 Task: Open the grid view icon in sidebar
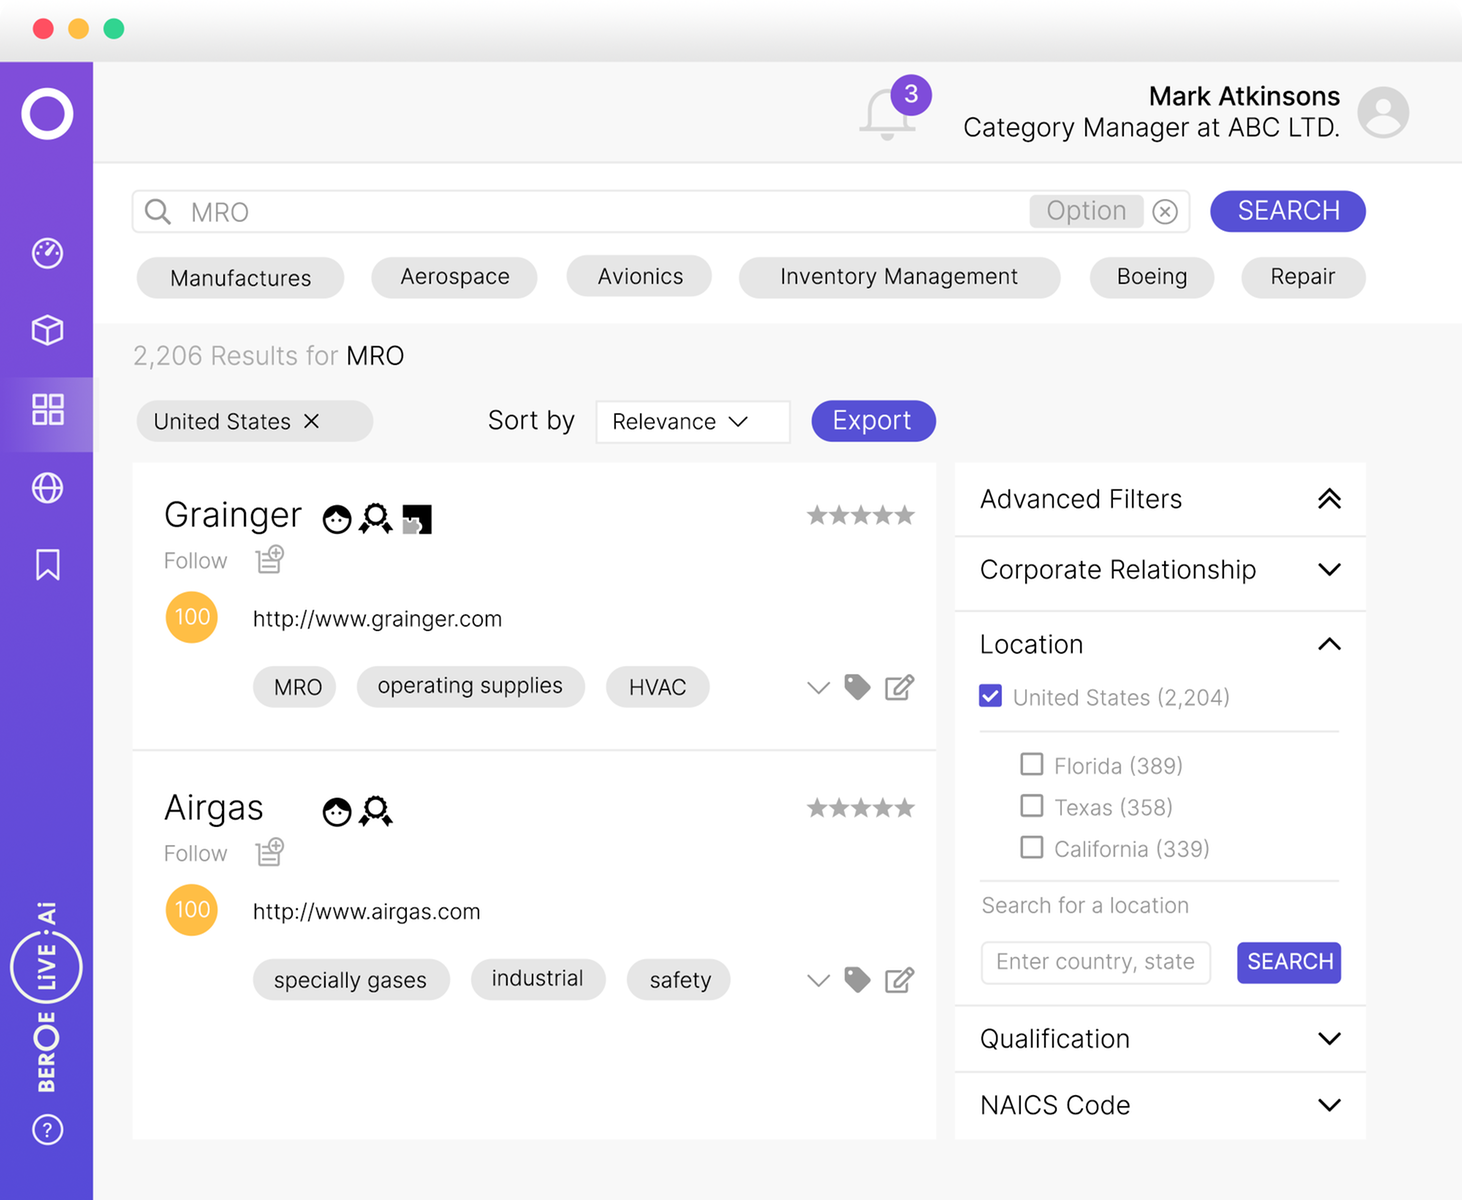[x=46, y=409]
